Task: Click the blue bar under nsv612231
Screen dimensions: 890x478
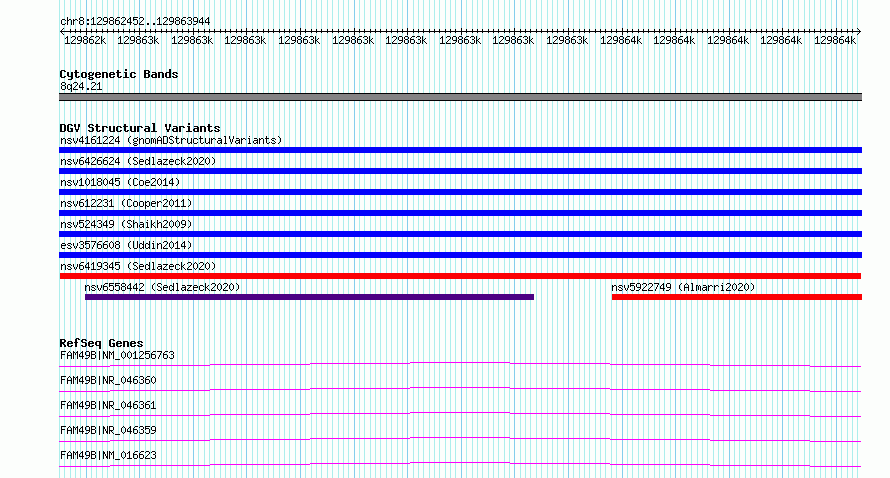Action: 460,213
